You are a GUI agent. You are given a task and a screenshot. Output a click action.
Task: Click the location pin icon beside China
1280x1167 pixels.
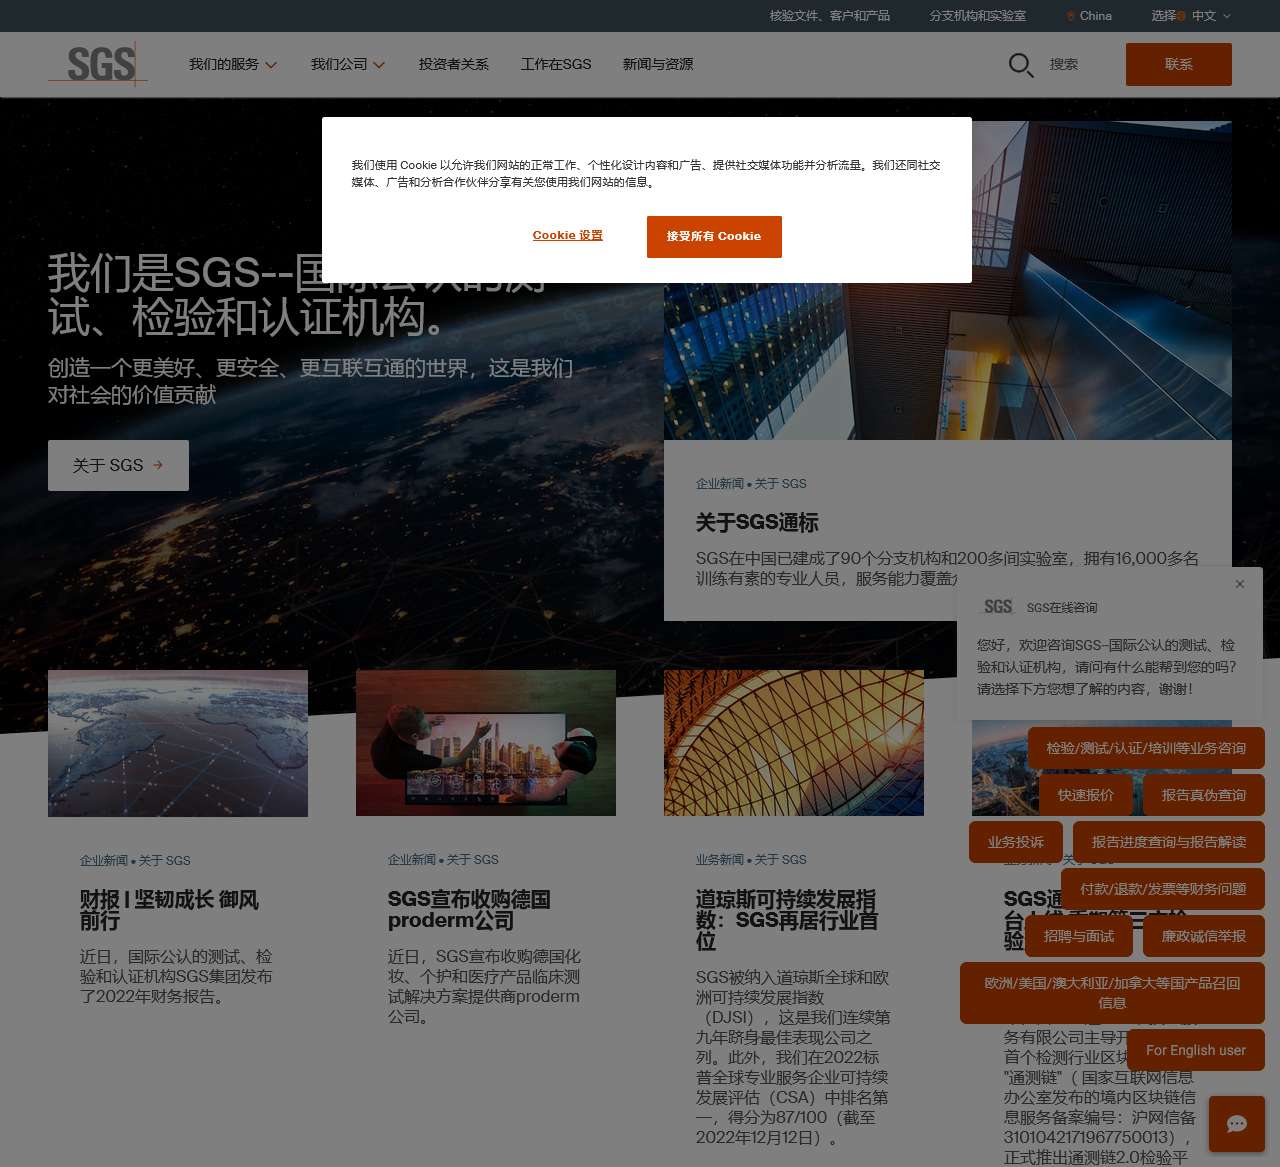[1071, 16]
